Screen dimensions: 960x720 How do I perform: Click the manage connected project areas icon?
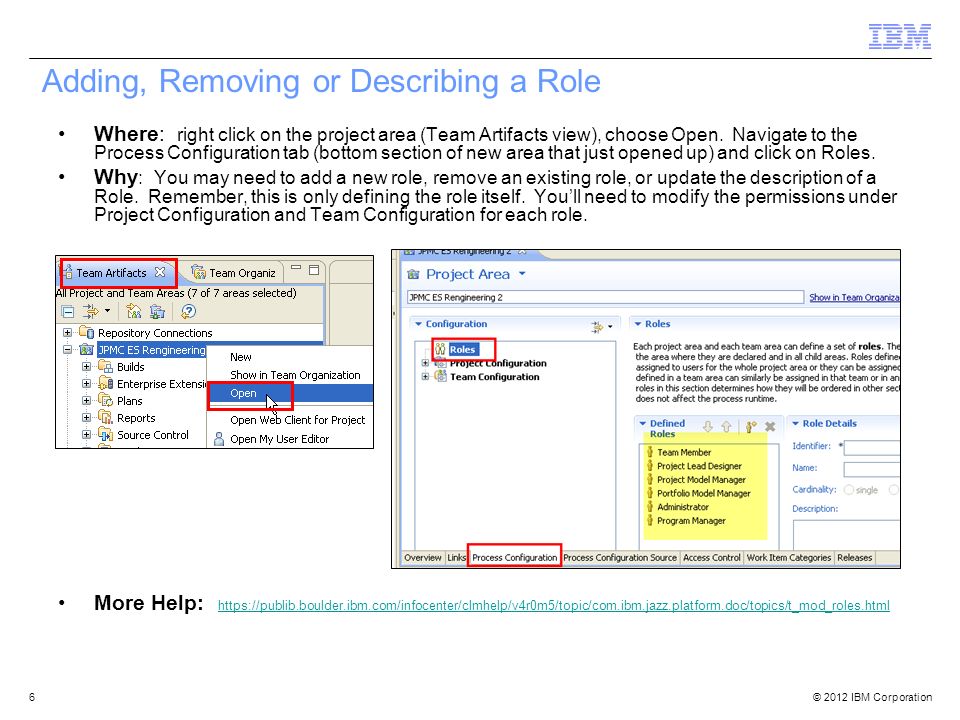coord(133,312)
